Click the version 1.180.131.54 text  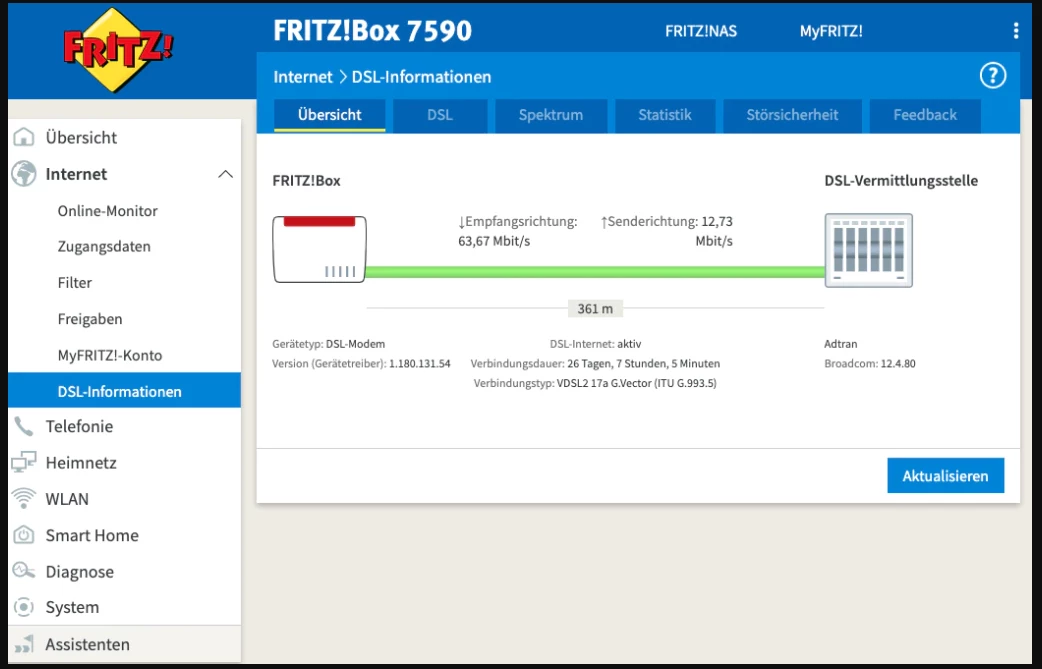[x=420, y=364]
